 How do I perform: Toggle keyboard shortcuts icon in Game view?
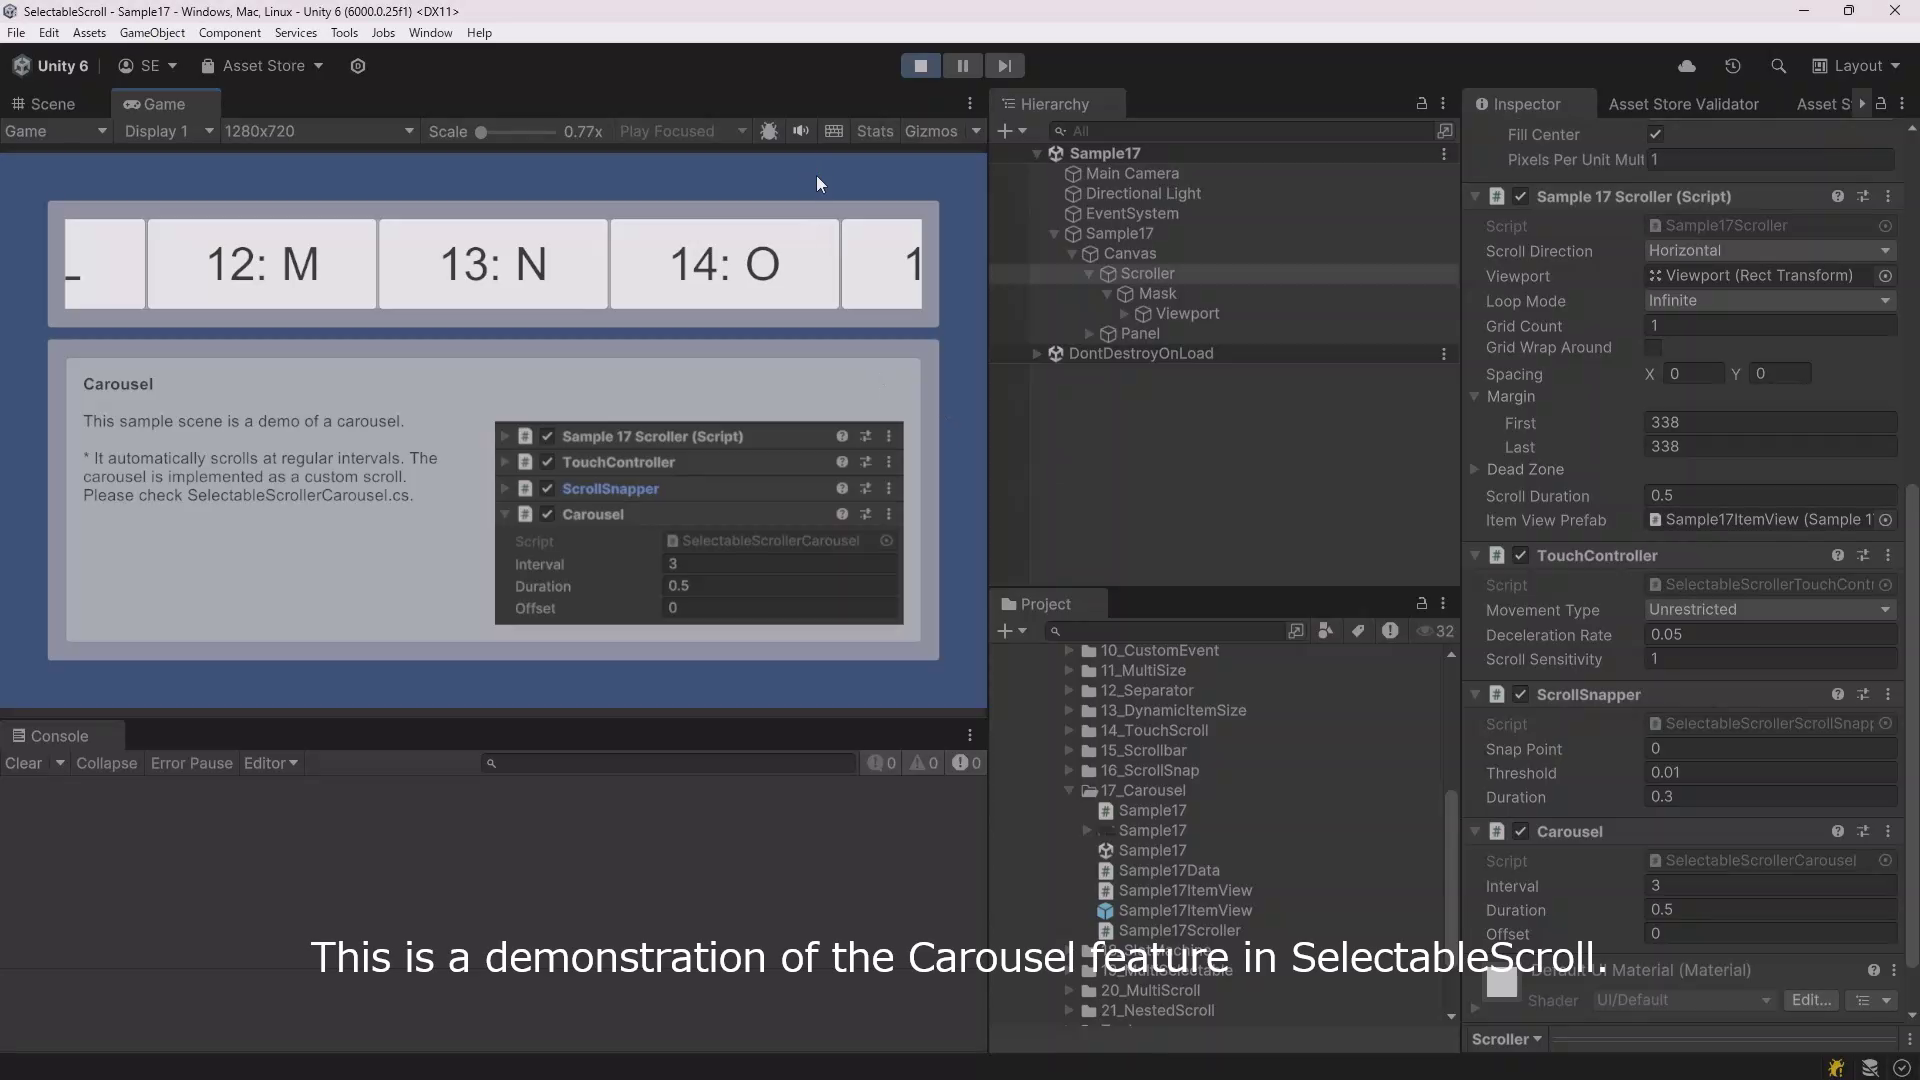pyautogui.click(x=834, y=131)
